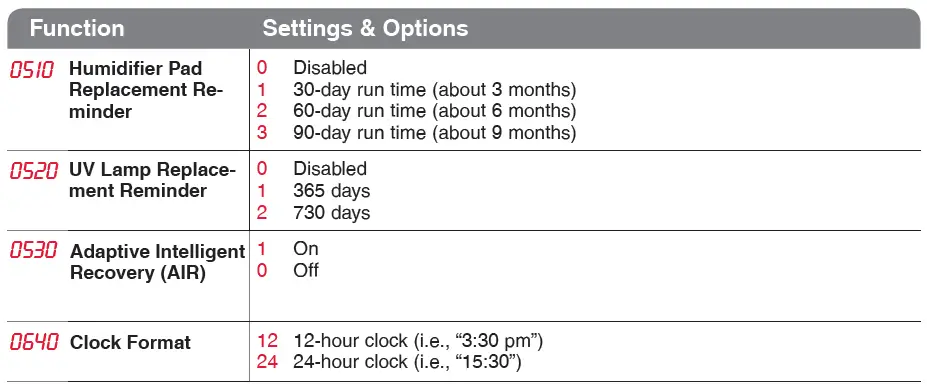The width and height of the screenshot is (927, 388).
Task: Click the Function column header
Action: pyautogui.click(x=77, y=28)
